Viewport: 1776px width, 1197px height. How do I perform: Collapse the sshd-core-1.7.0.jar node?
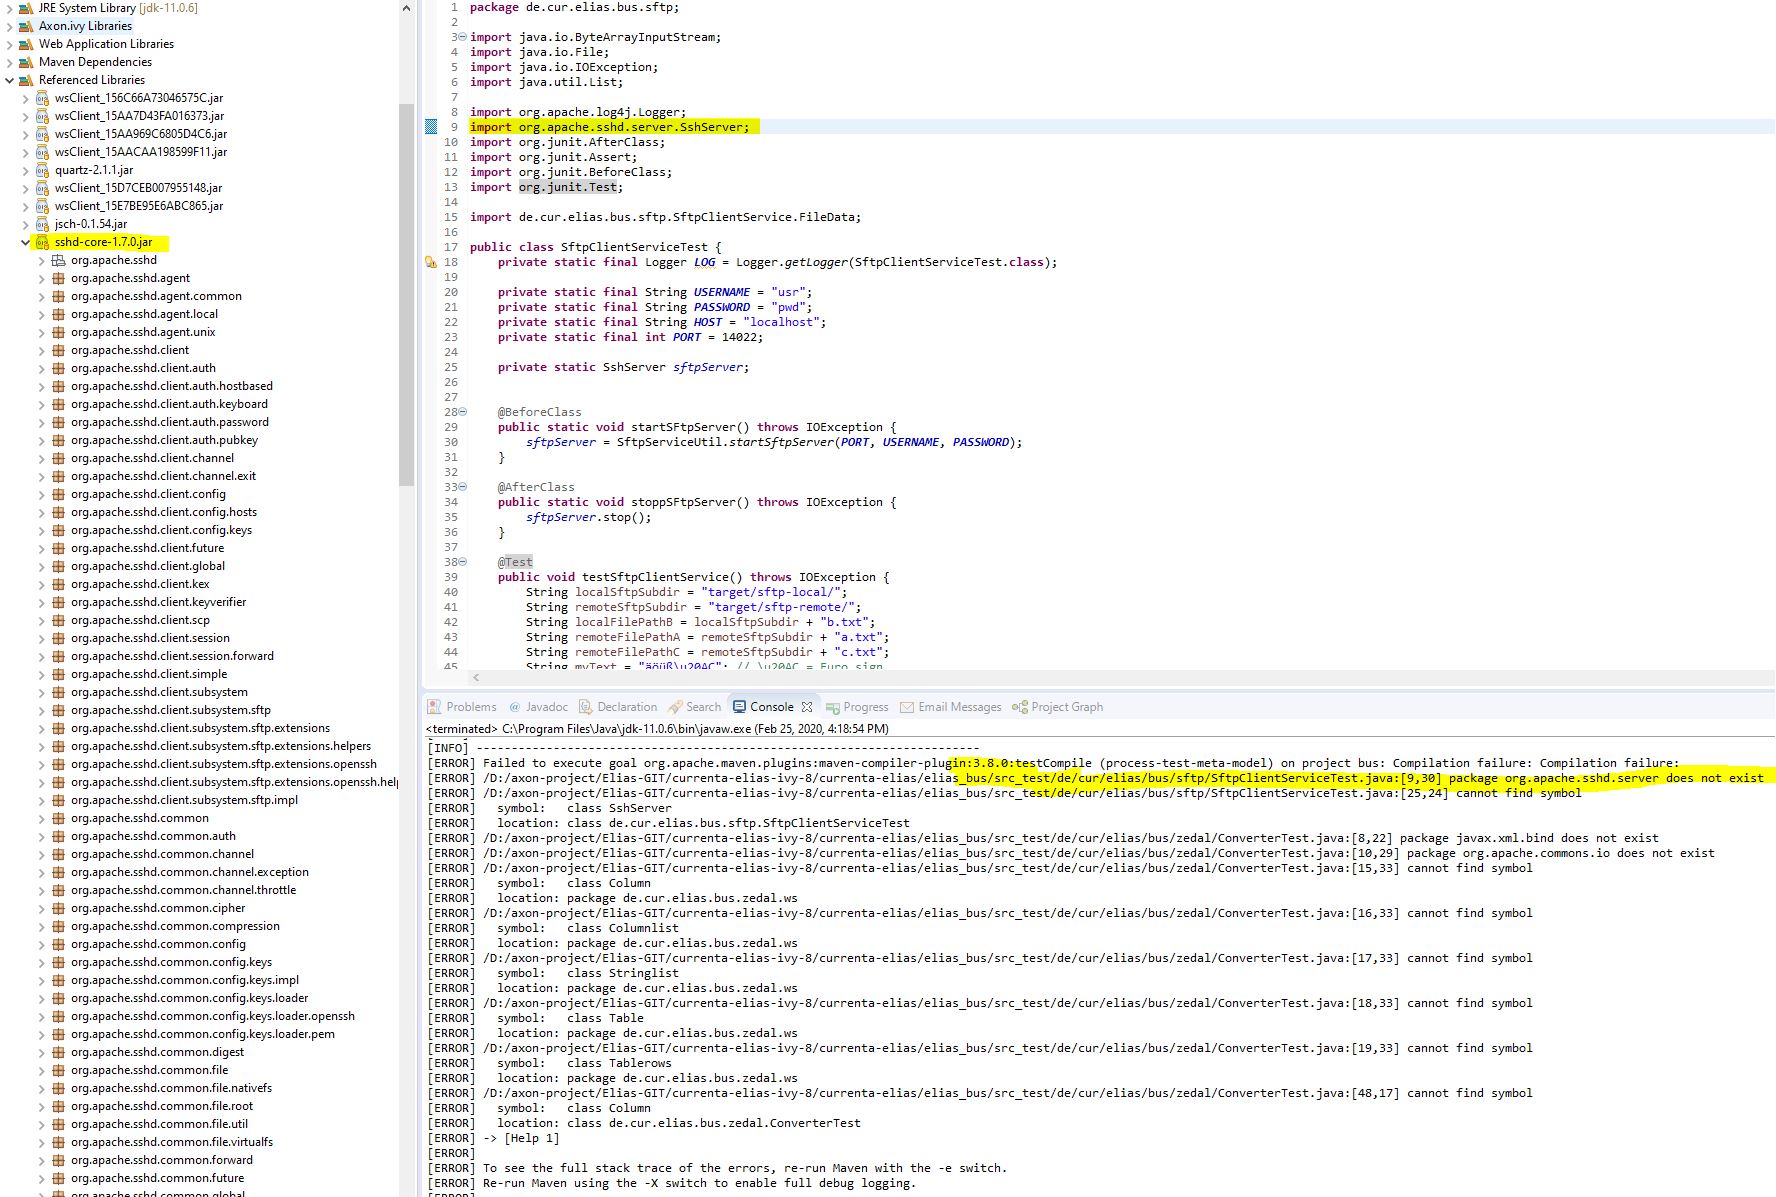coord(26,242)
